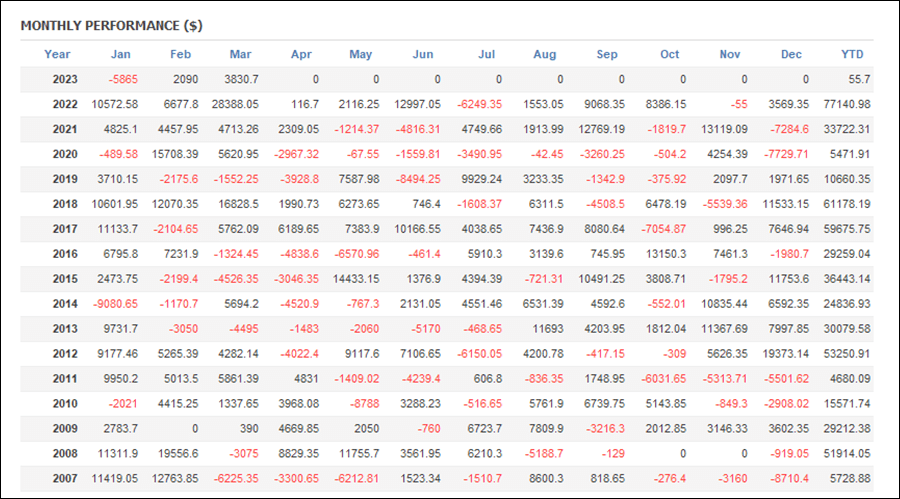This screenshot has width=900, height=499.
Task: Click the Mar column header
Action: (240, 54)
